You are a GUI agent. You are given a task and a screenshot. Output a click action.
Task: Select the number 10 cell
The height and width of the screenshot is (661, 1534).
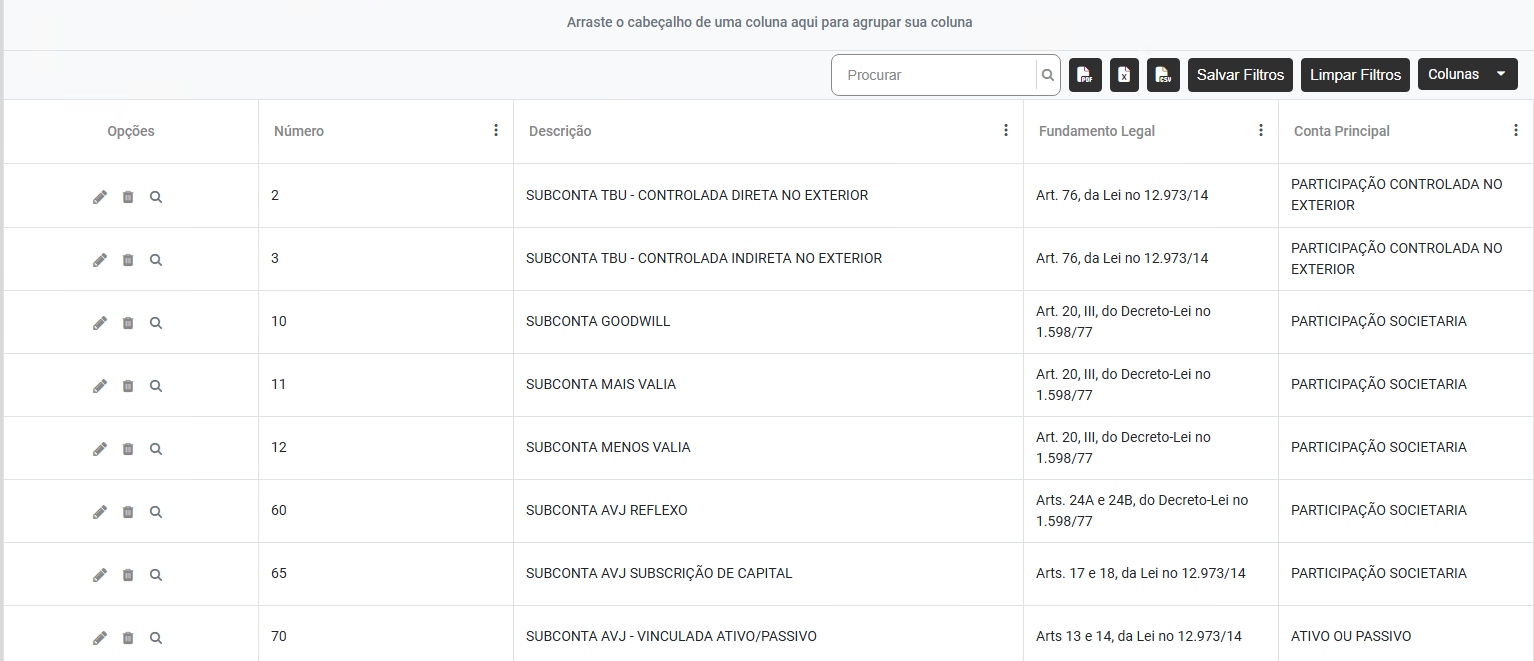(x=386, y=322)
